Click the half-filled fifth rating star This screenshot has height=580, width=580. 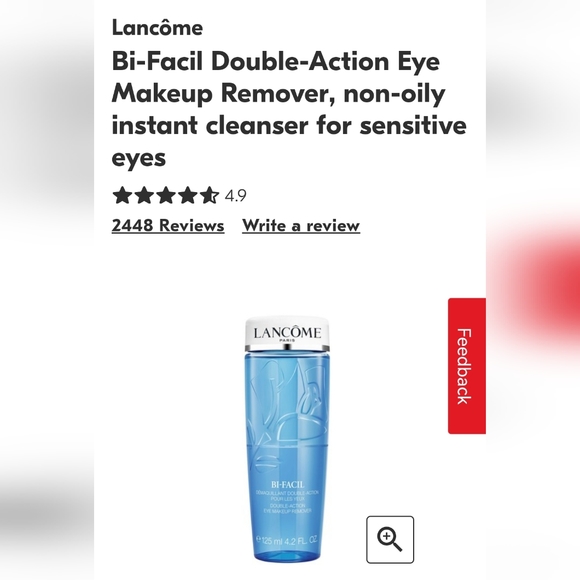pyautogui.click(x=209, y=195)
